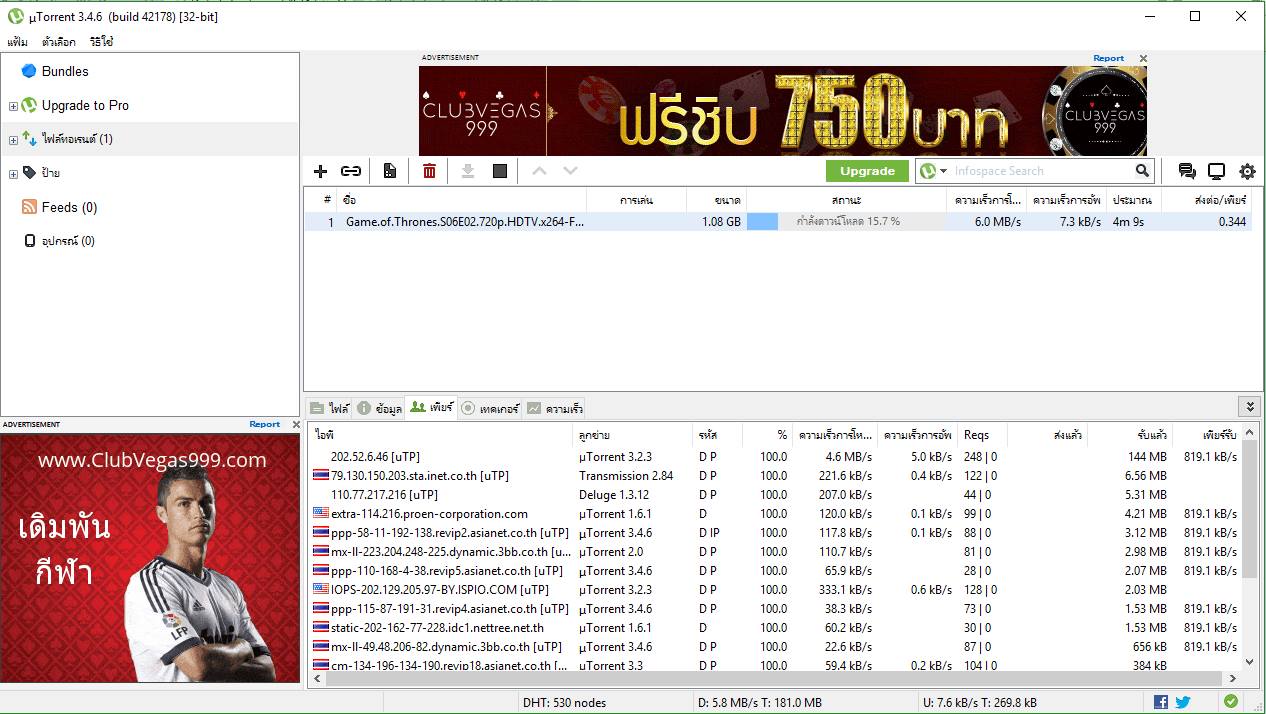Click the peers list vertical scrollbar thumb

(1249, 510)
